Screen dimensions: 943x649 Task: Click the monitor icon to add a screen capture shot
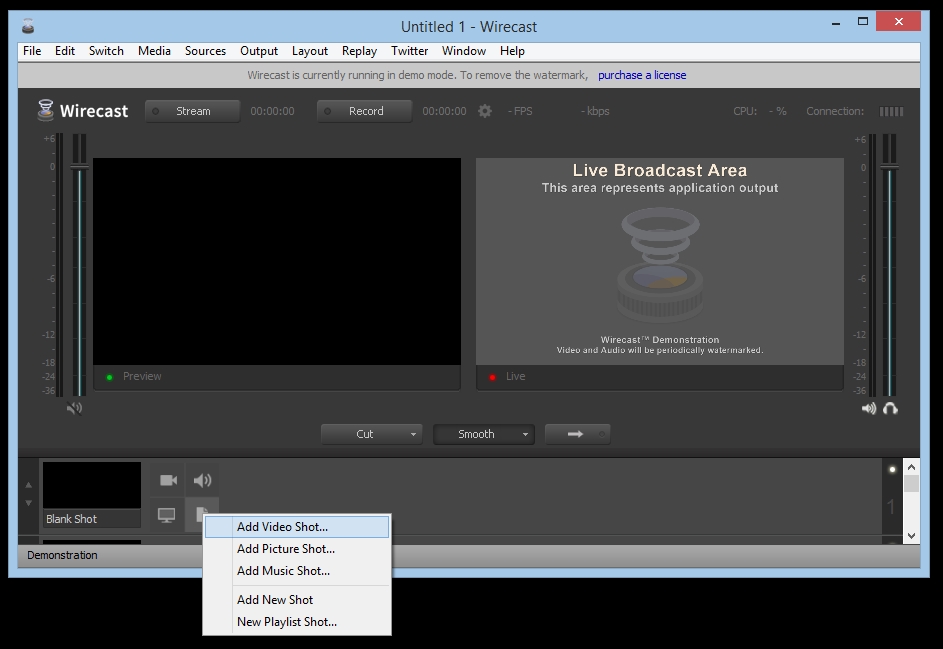[167, 515]
